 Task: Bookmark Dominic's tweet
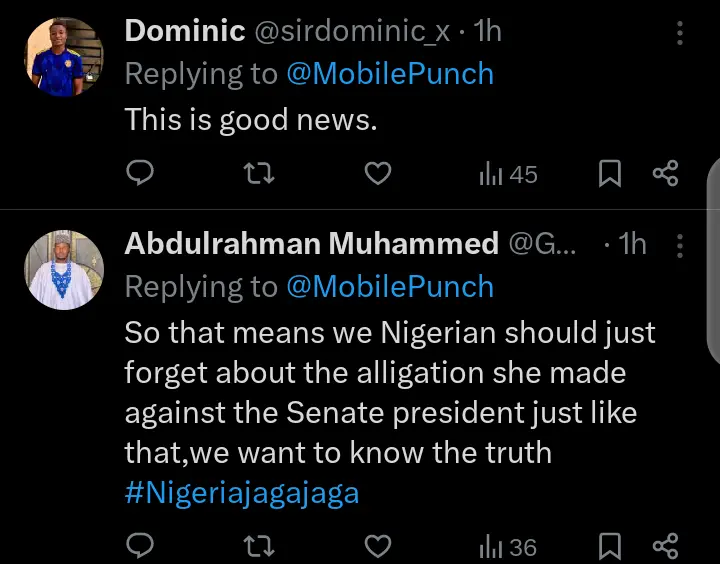609,175
